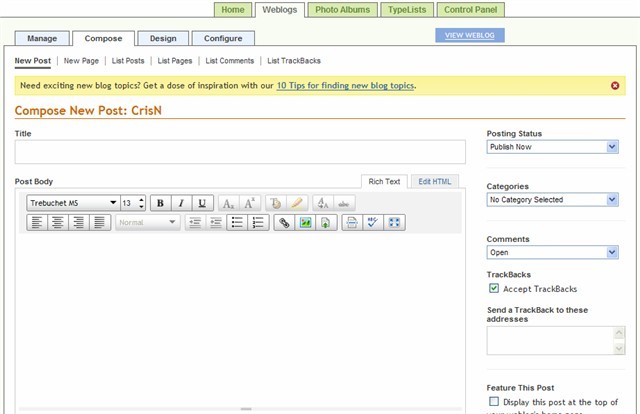Apply italic formatting to text
The width and height of the screenshot is (640, 414).
[181, 202]
